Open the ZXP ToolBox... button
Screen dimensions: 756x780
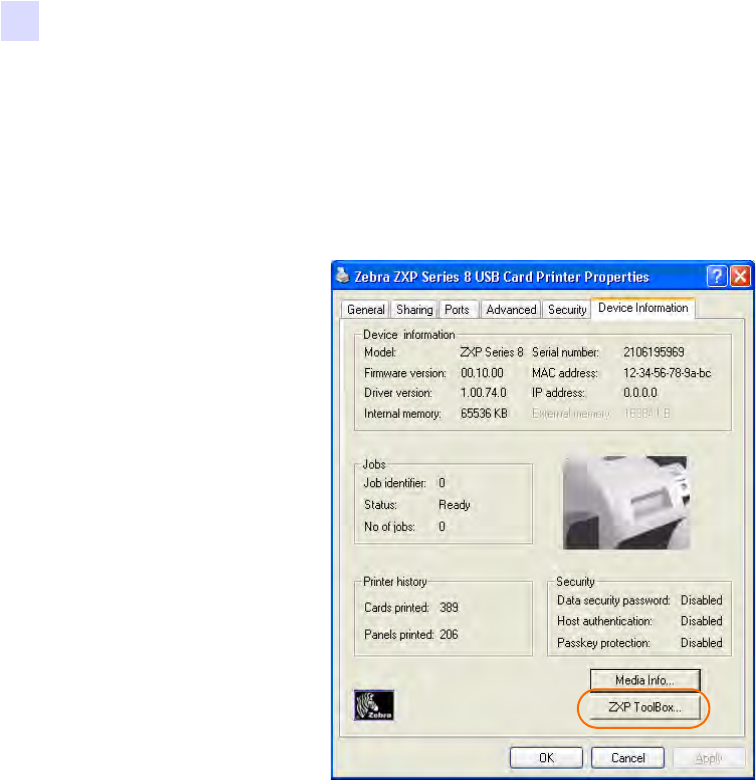645,707
